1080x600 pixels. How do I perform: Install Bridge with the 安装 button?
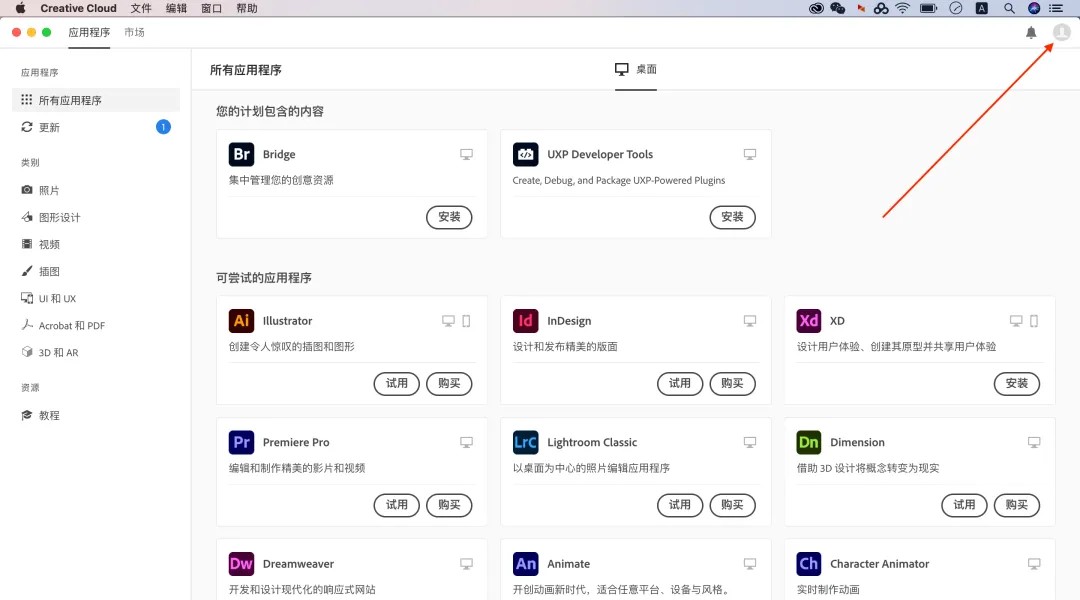[449, 217]
